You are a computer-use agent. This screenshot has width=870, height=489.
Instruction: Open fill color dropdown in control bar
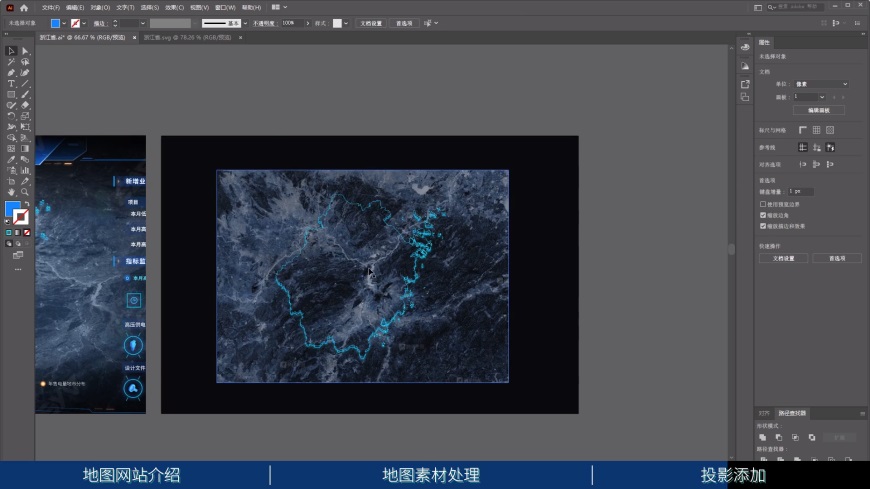(64, 23)
